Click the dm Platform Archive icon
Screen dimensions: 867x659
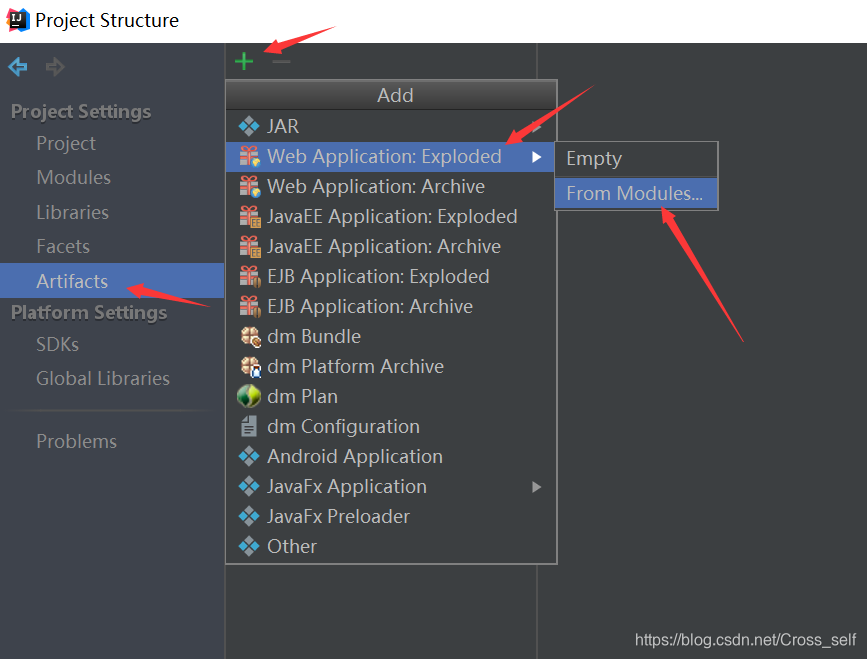[250, 367]
